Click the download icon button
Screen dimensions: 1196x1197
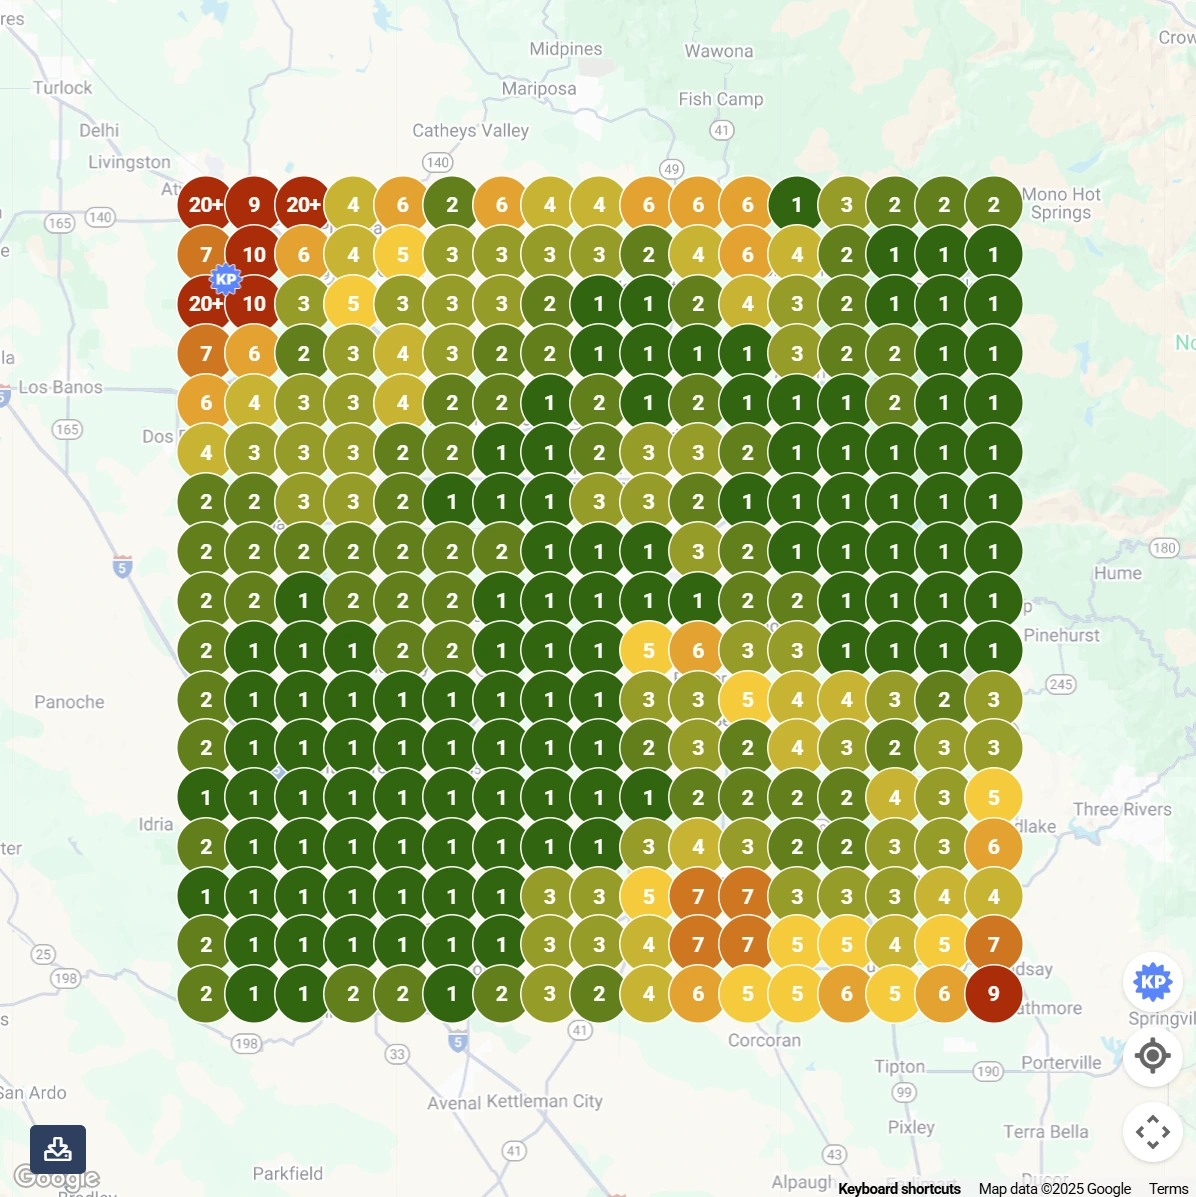click(58, 1149)
